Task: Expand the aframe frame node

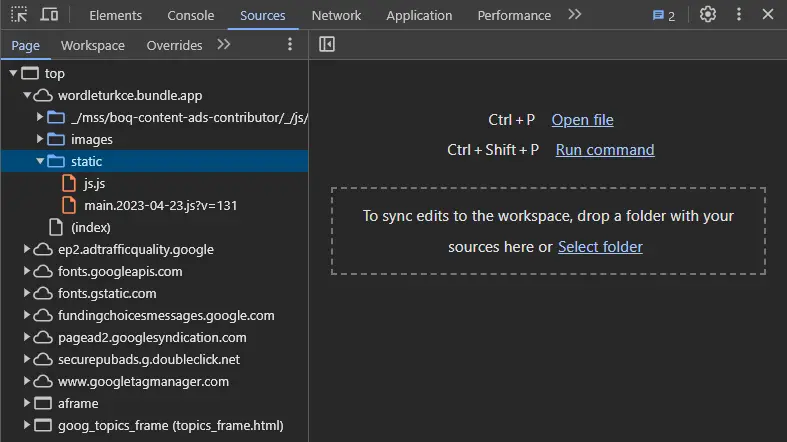Action: [x=27, y=403]
